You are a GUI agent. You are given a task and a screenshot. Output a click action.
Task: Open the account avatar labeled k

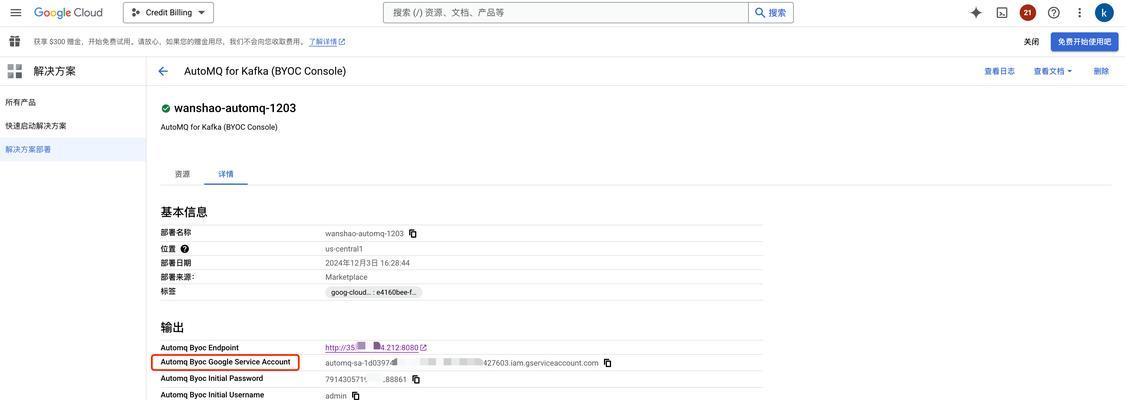pyautogui.click(x=1103, y=13)
